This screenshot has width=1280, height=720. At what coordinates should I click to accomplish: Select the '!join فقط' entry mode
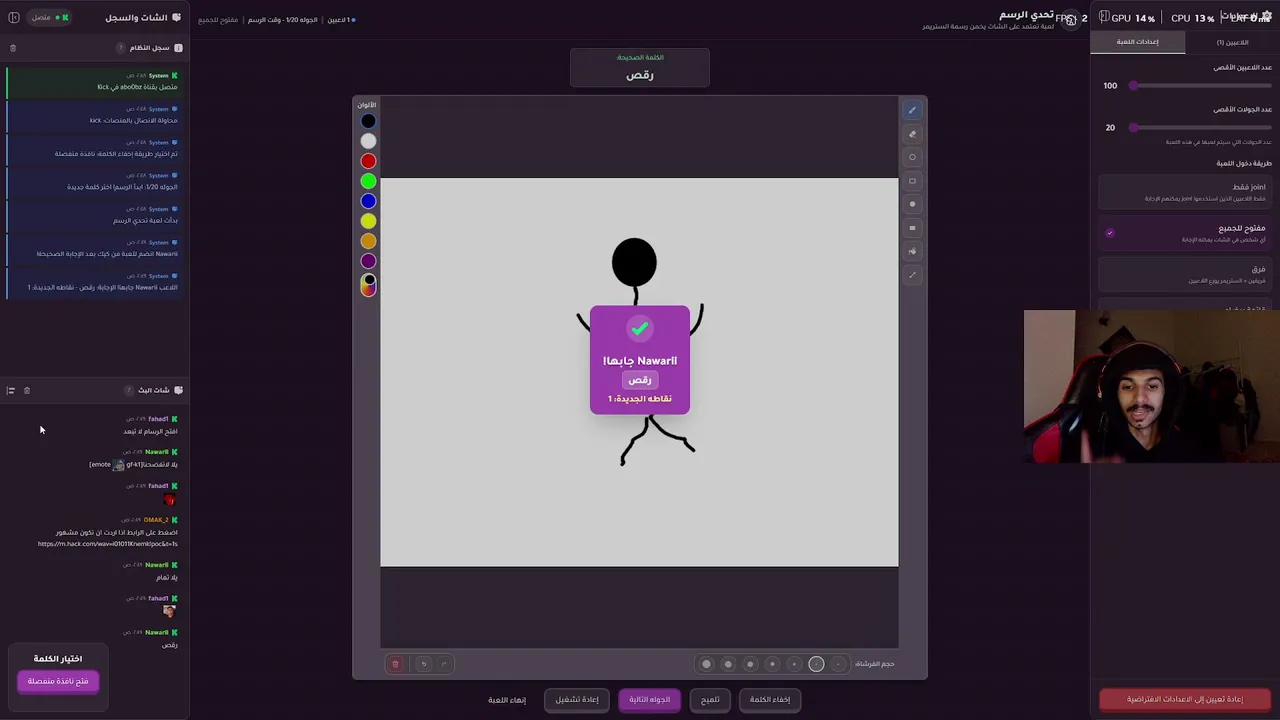click(1185, 192)
